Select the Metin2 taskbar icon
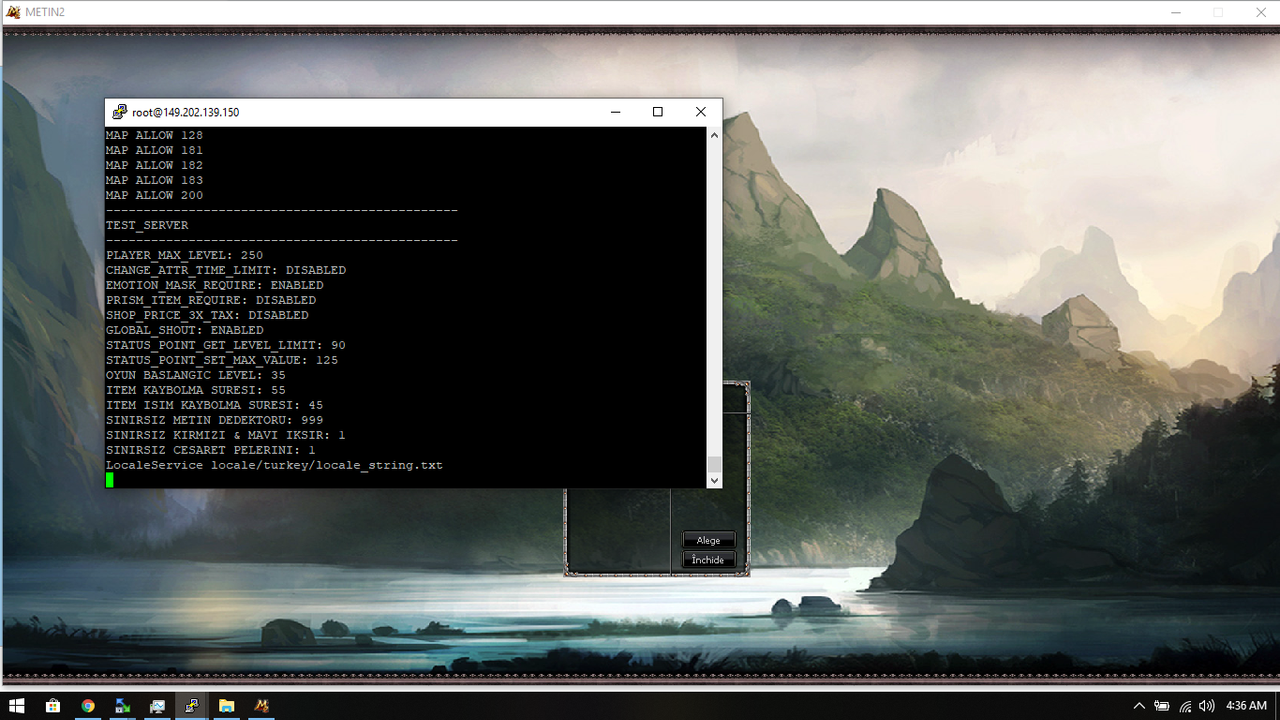 coord(261,705)
